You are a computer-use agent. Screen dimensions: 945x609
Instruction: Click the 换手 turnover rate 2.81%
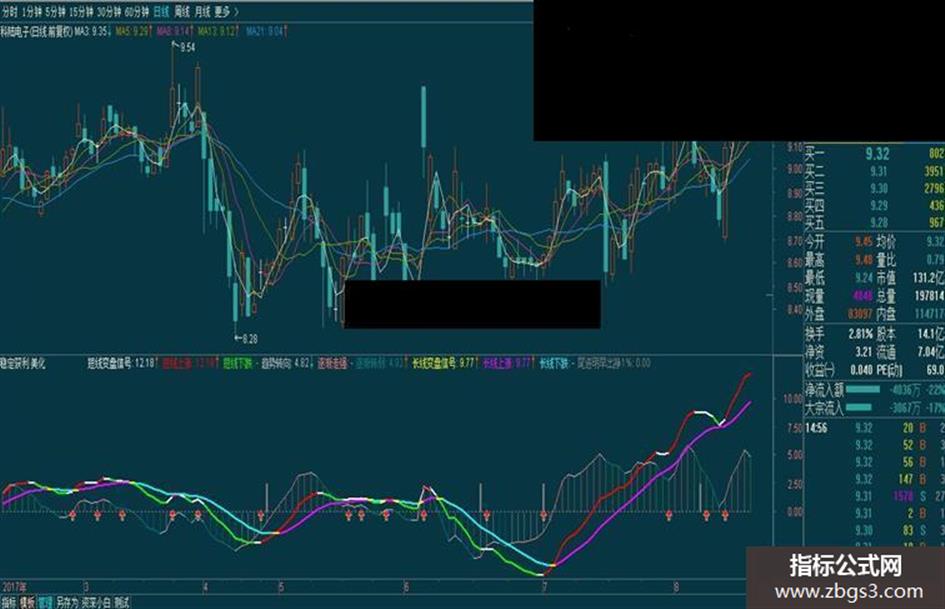tap(860, 334)
